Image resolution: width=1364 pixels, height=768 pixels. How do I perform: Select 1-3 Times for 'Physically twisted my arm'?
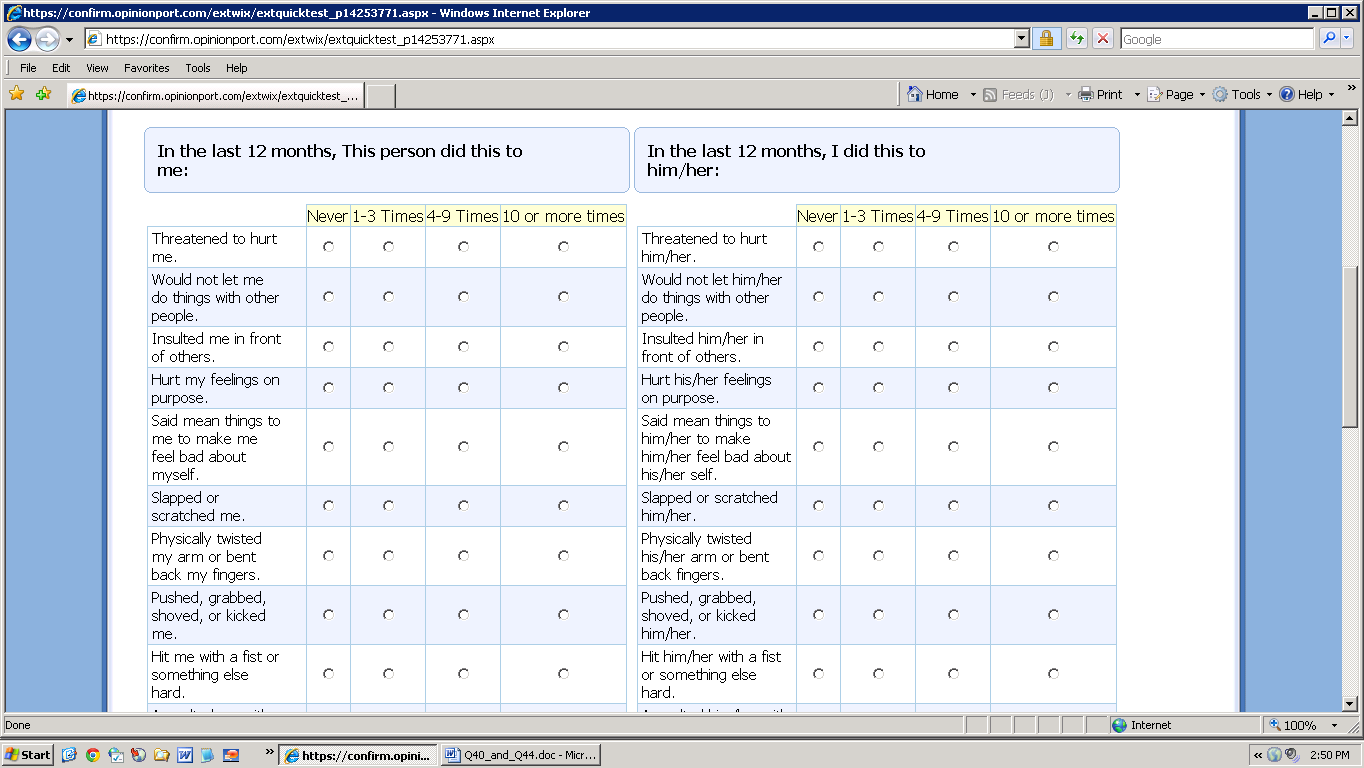(x=388, y=556)
